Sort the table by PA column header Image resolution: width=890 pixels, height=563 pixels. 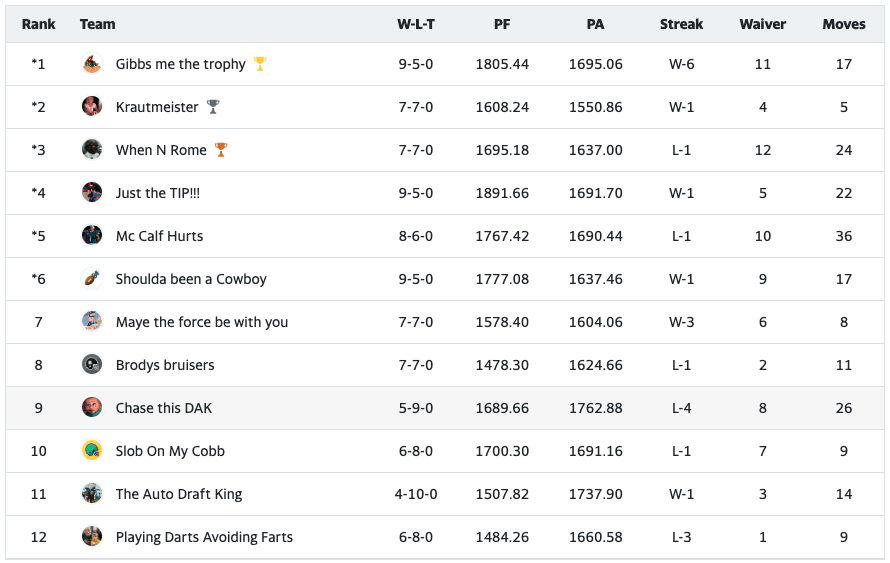point(595,24)
